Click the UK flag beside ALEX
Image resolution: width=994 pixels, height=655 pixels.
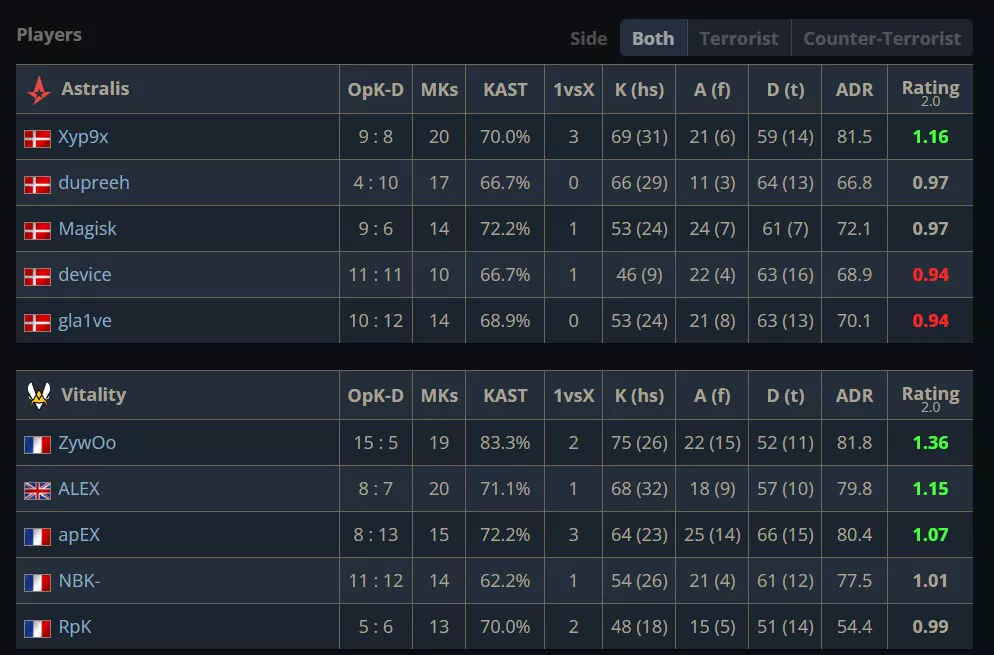tap(37, 490)
